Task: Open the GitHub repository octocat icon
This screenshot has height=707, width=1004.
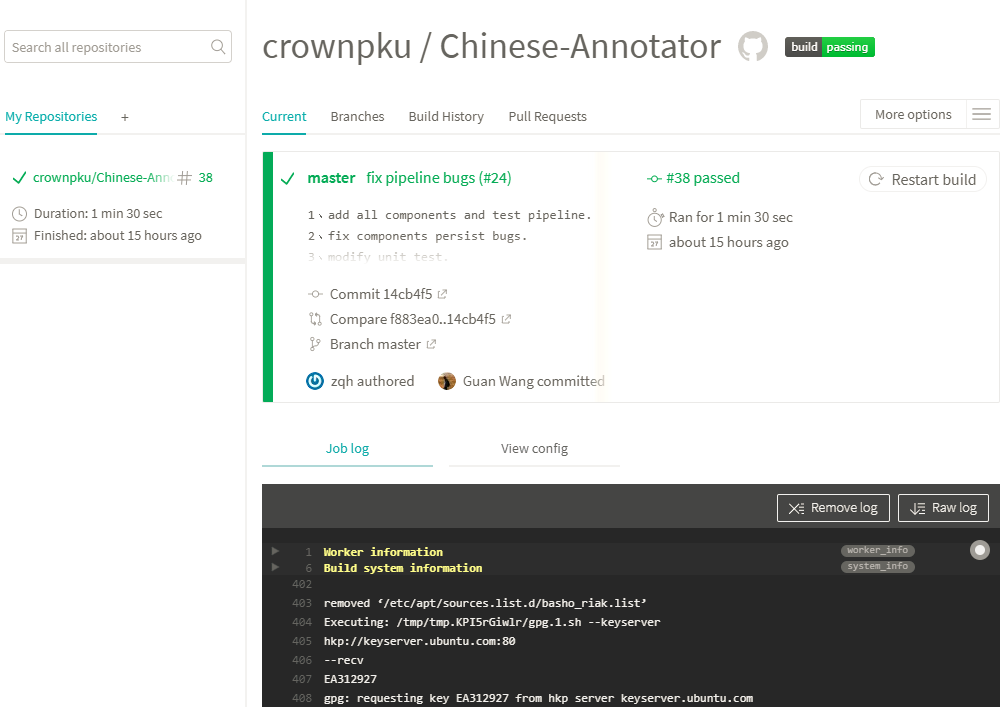Action: coord(752,47)
